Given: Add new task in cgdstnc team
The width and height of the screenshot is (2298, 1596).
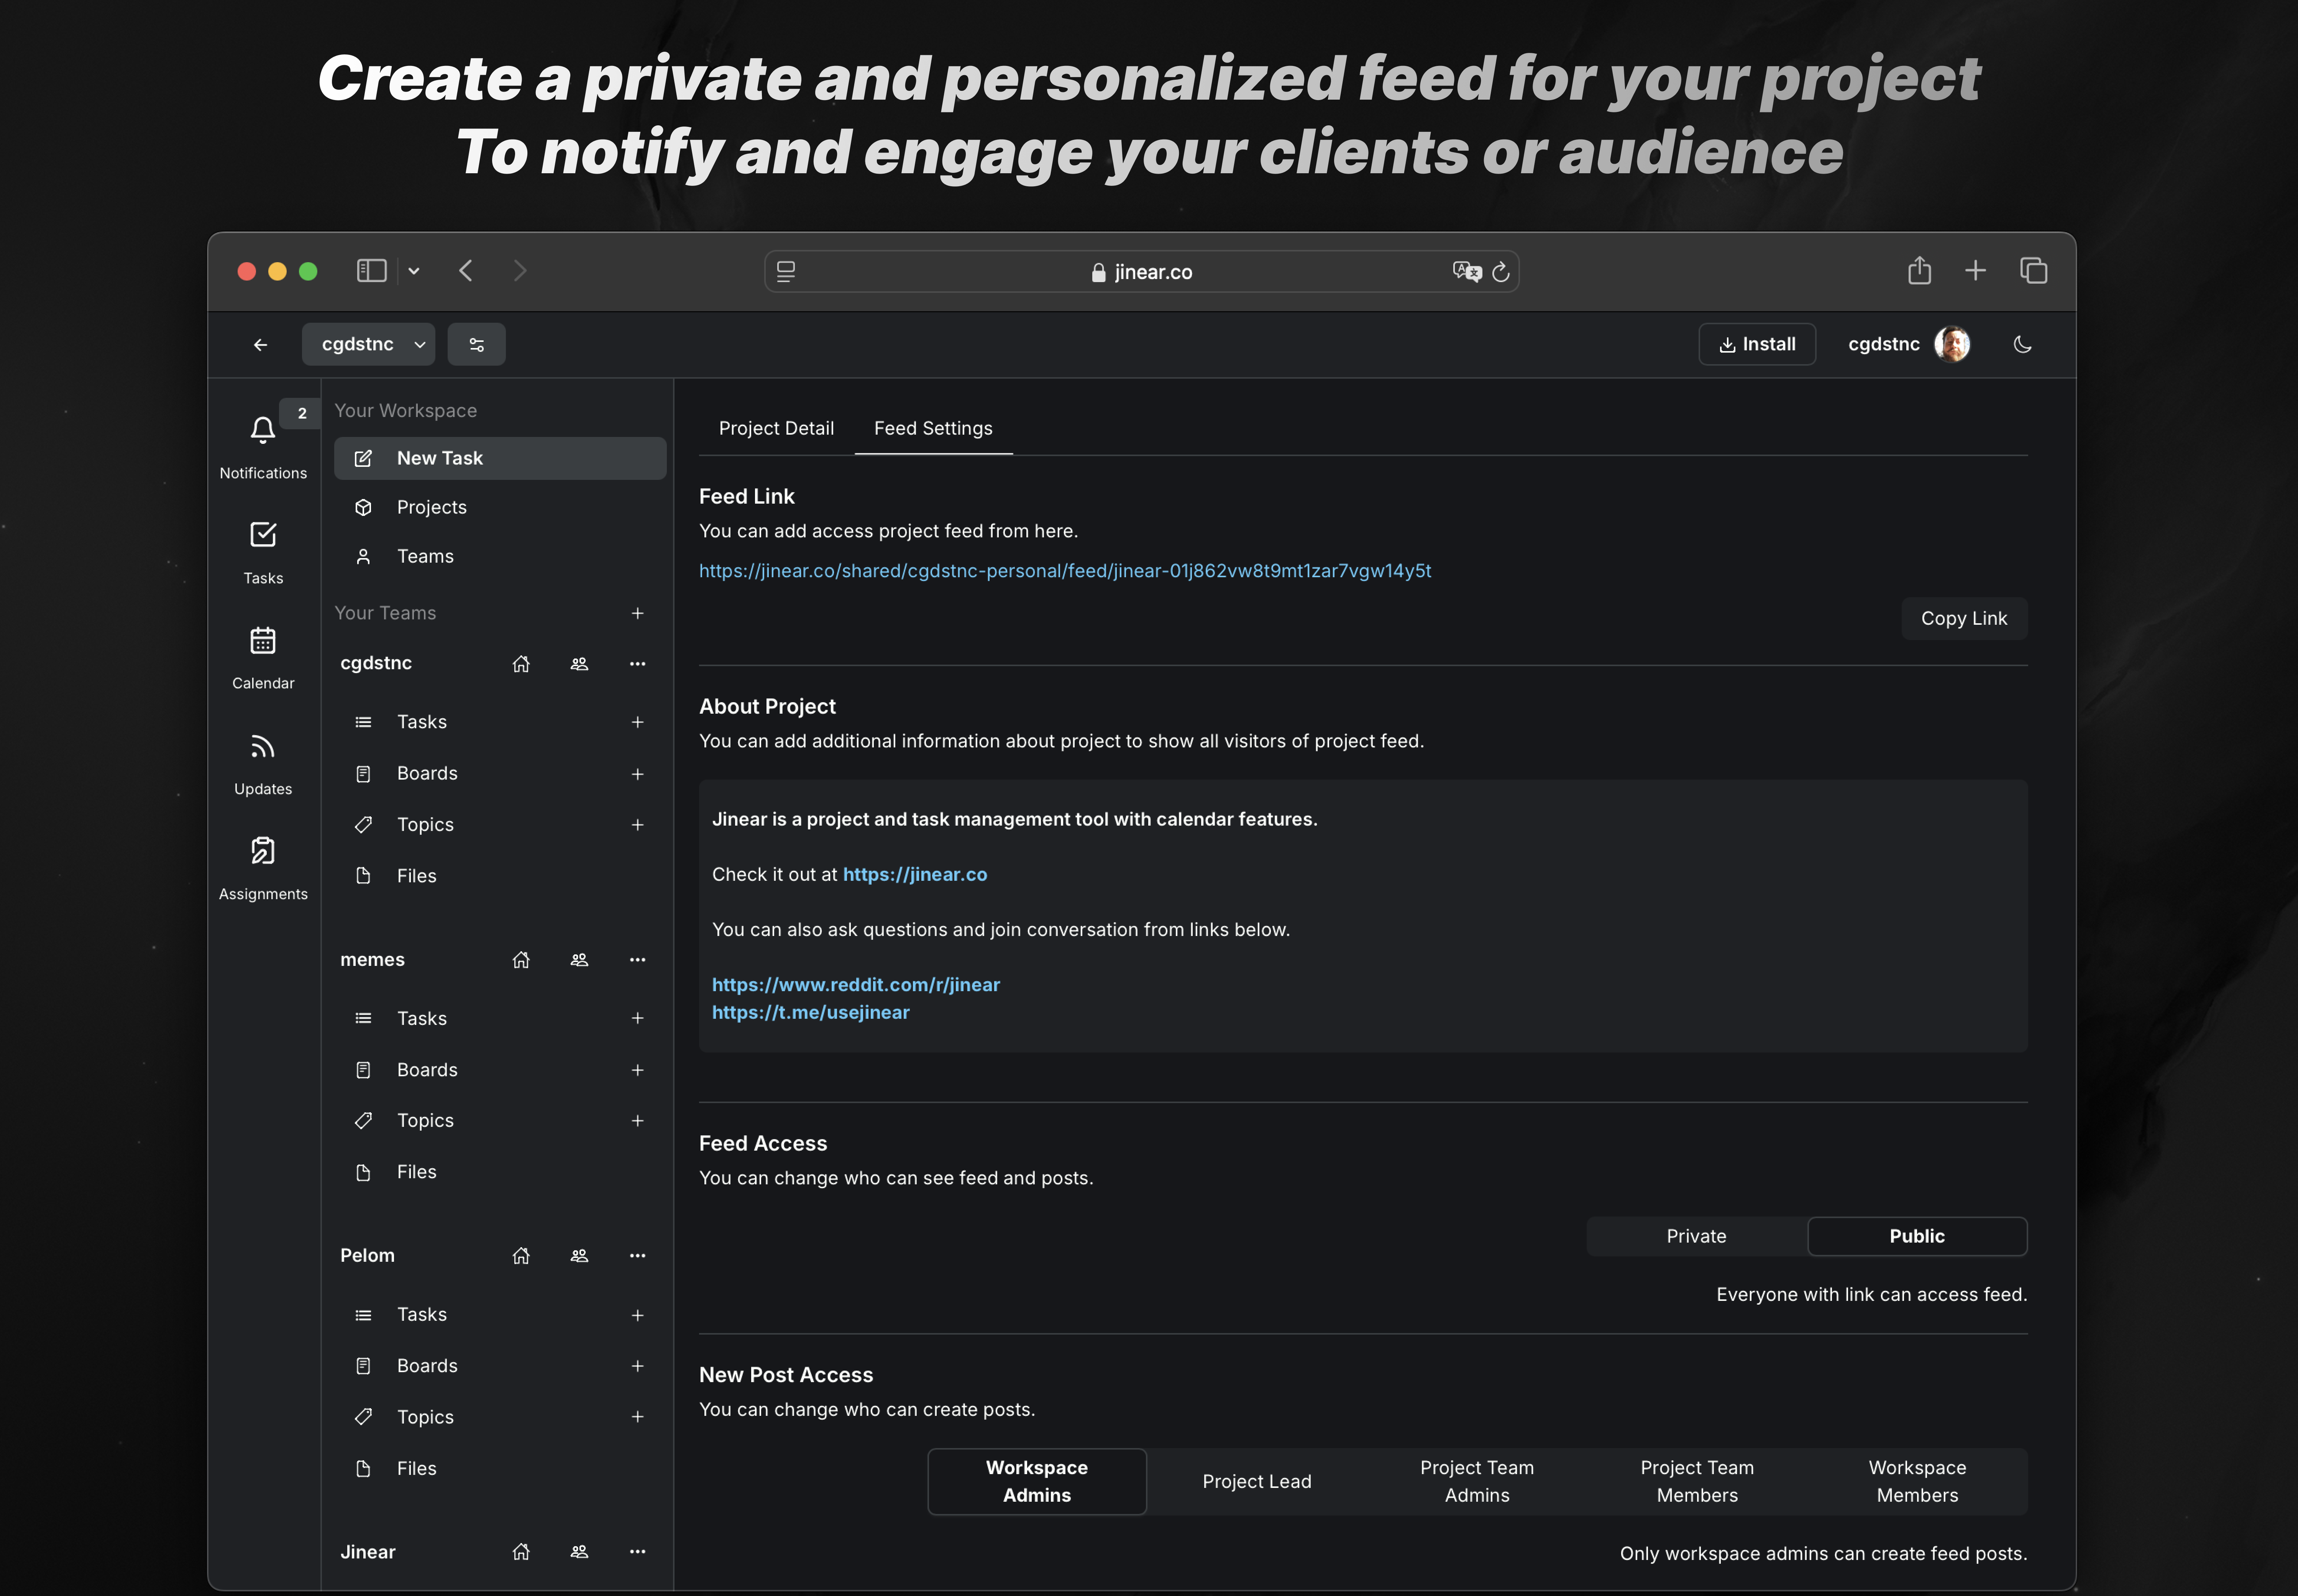Looking at the screenshot, I should point(637,722).
